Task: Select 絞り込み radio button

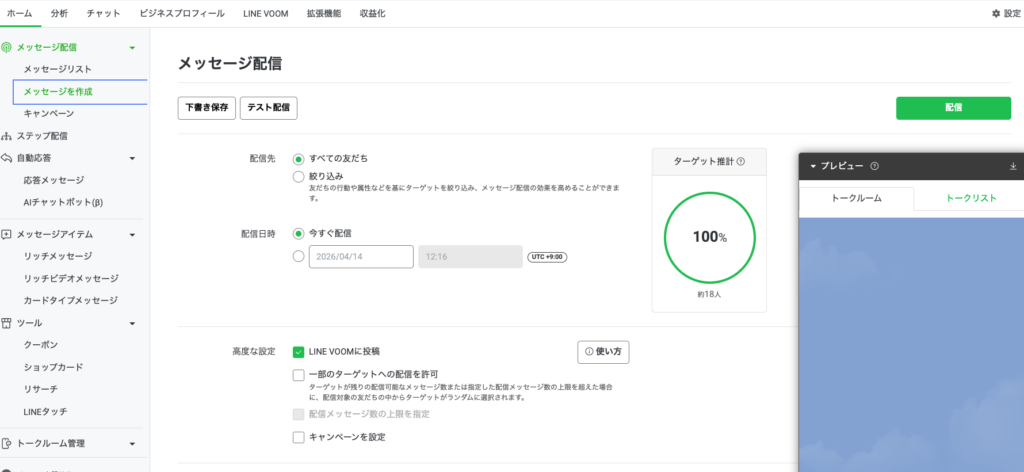Action: [x=298, y=176]
